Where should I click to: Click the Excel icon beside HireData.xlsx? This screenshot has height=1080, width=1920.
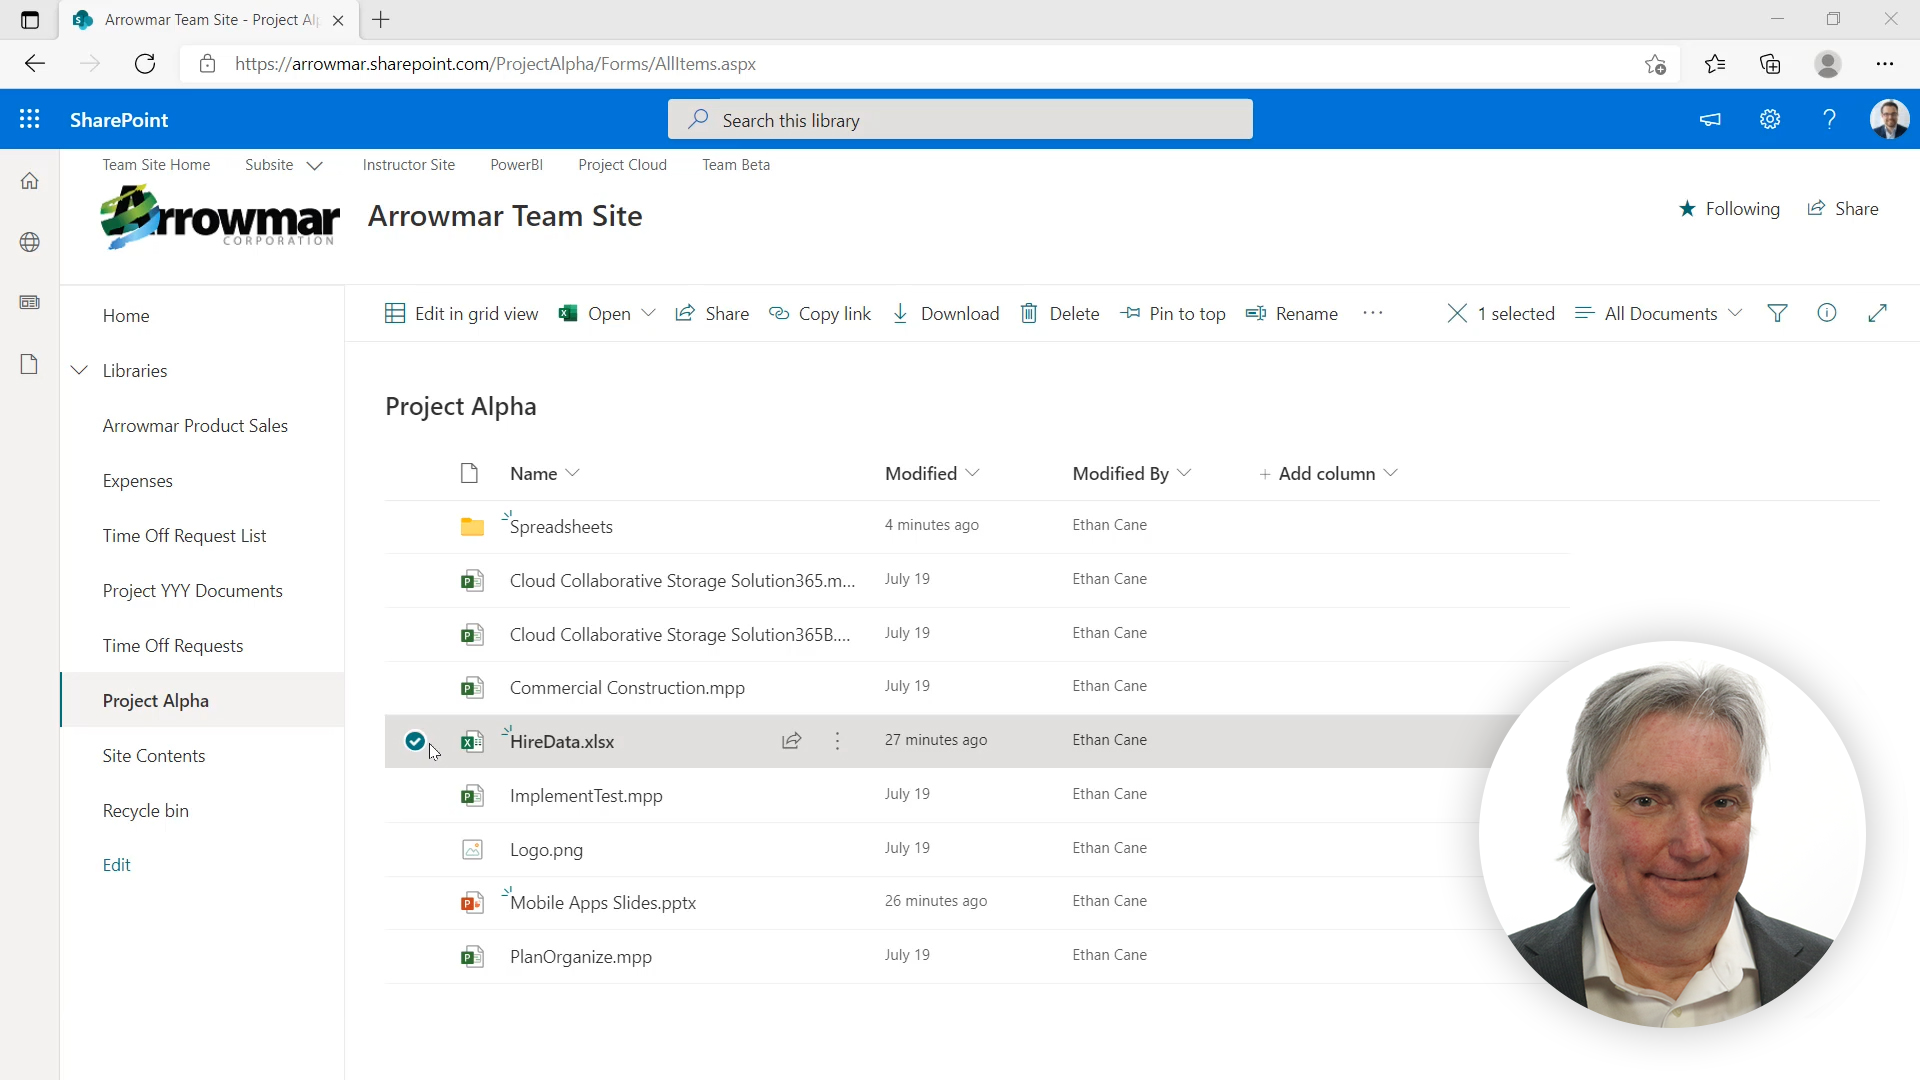point(472,741)
